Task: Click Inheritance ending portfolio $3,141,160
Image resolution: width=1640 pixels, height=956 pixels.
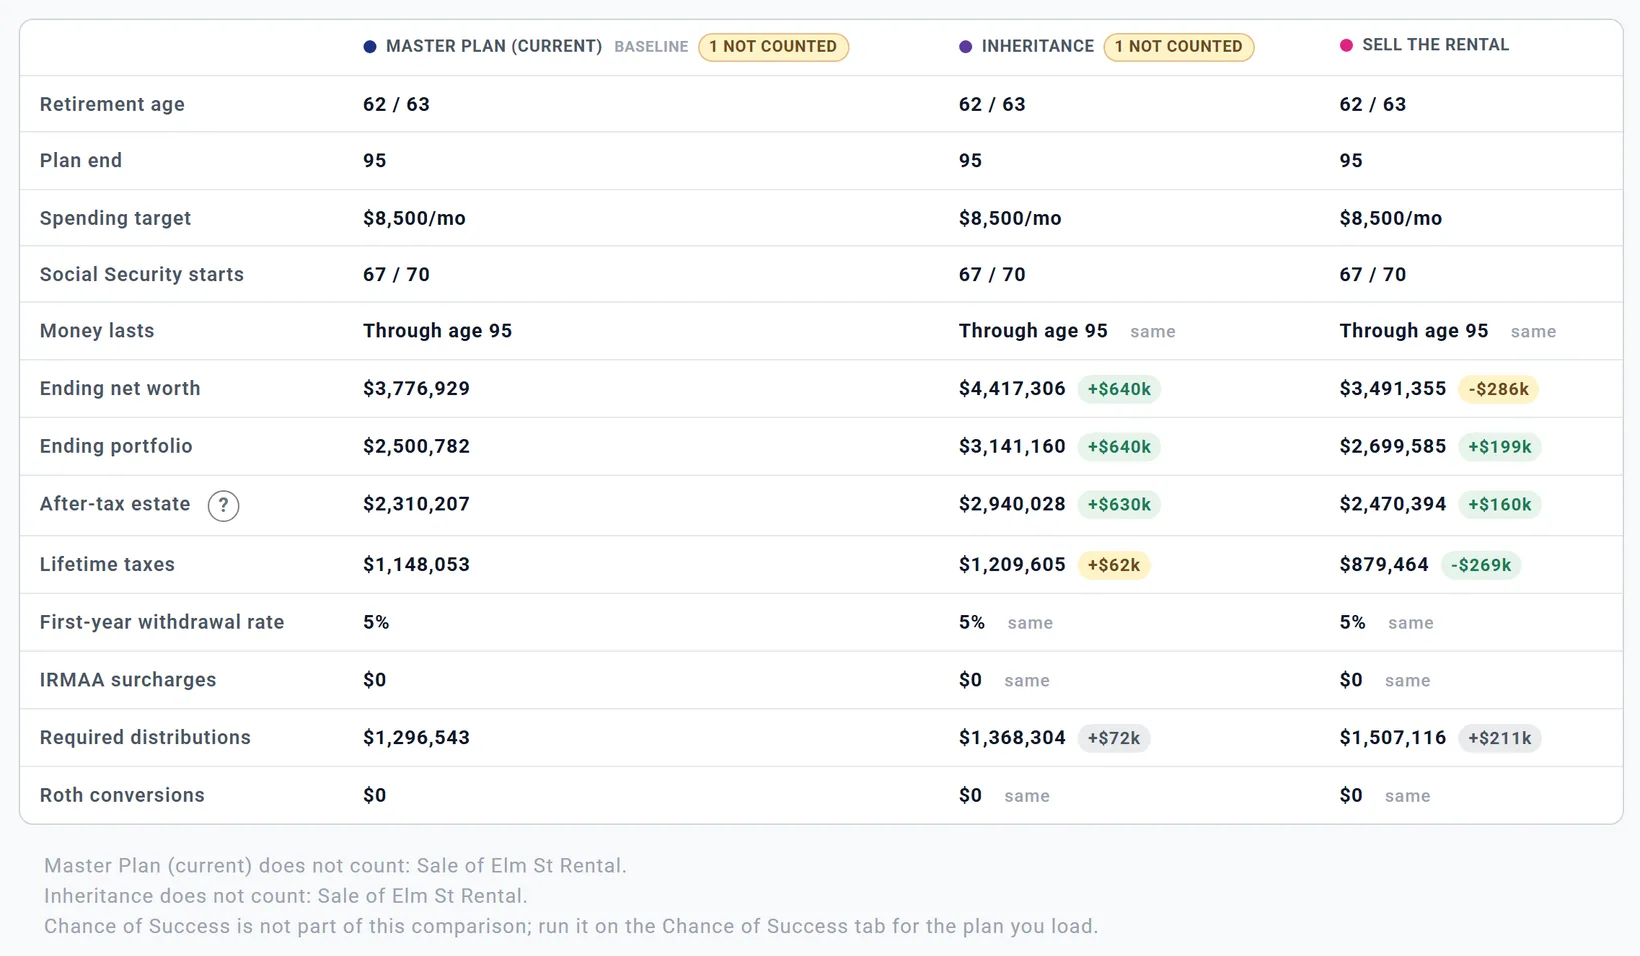Action: (x=1012, y=446)
